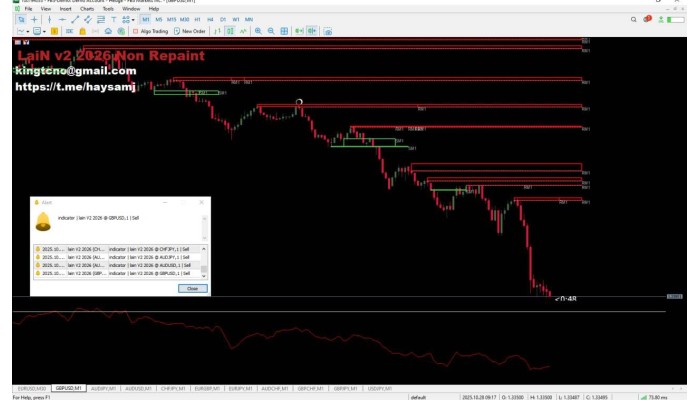Open search with the magnifier icon
This screenshot has width=700, height=400.
(x=633, y=19)
